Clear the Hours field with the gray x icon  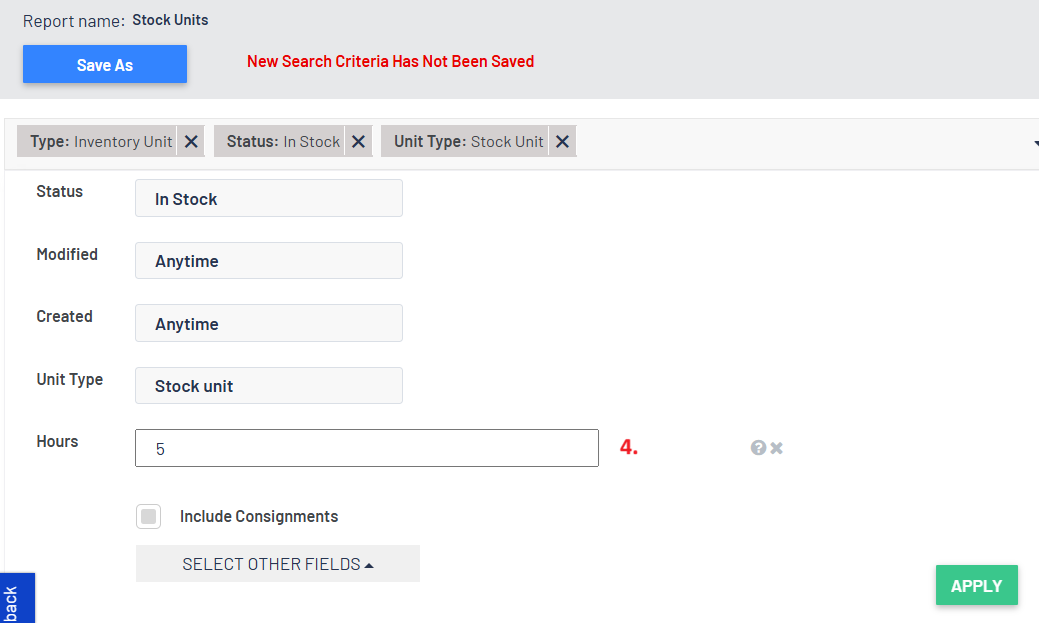777,448
